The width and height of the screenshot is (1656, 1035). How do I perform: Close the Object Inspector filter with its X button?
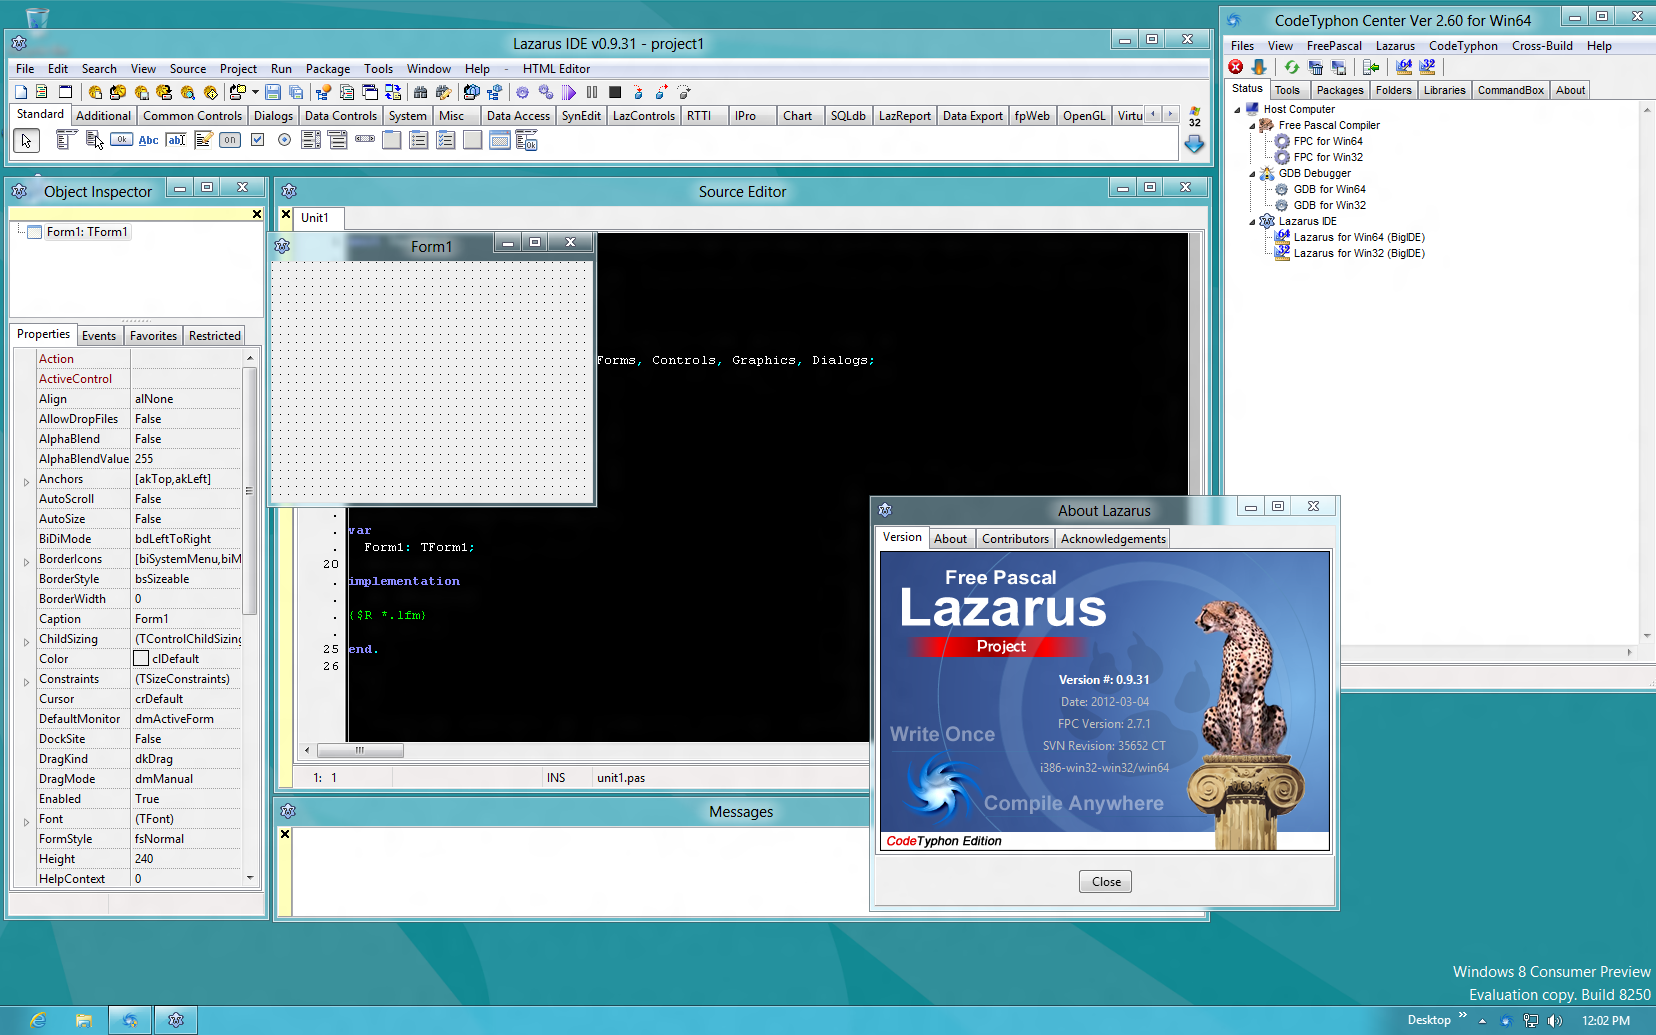tap(257, 214)
